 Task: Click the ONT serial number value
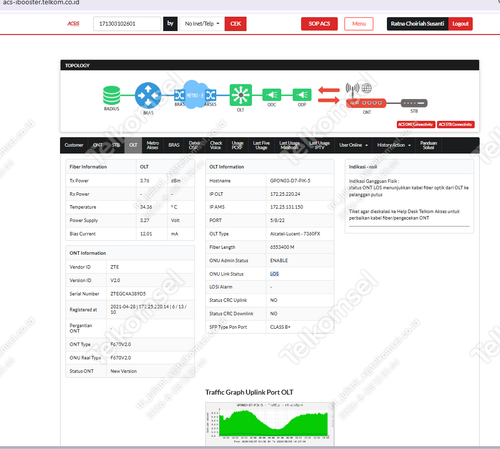(x=128, y=294)
